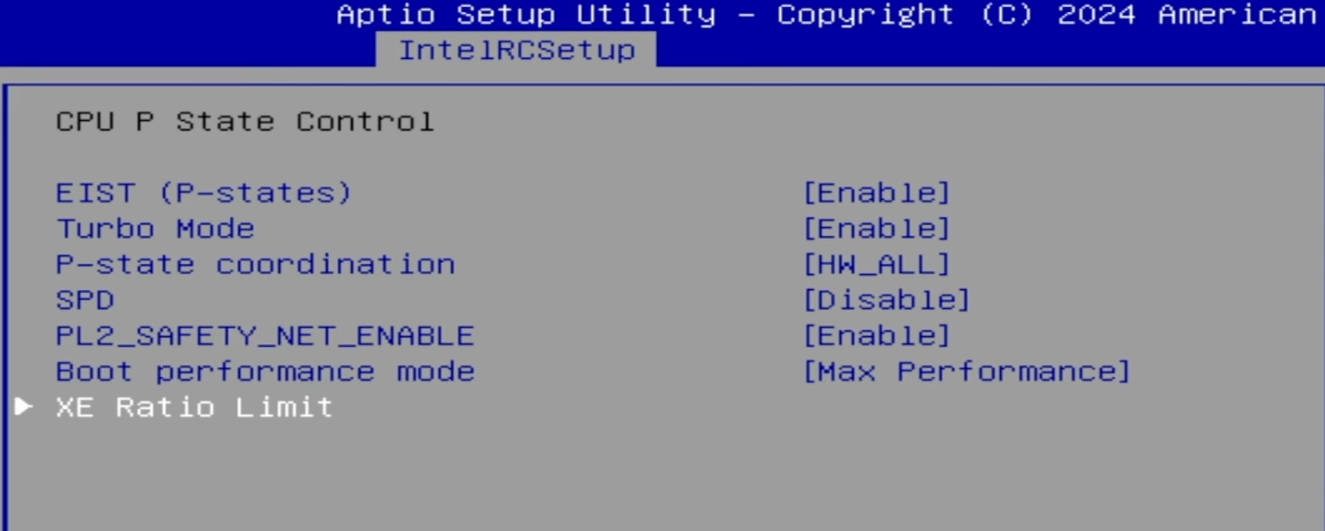Toggle the Turbo Mode Enable value

click(876, 229)
